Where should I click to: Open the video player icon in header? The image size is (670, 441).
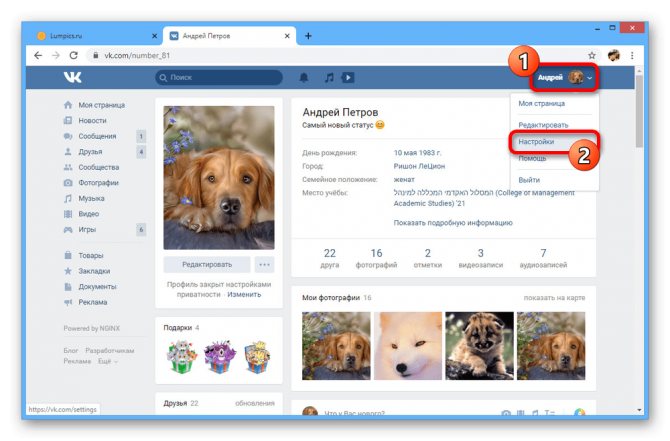click(348, 78)
